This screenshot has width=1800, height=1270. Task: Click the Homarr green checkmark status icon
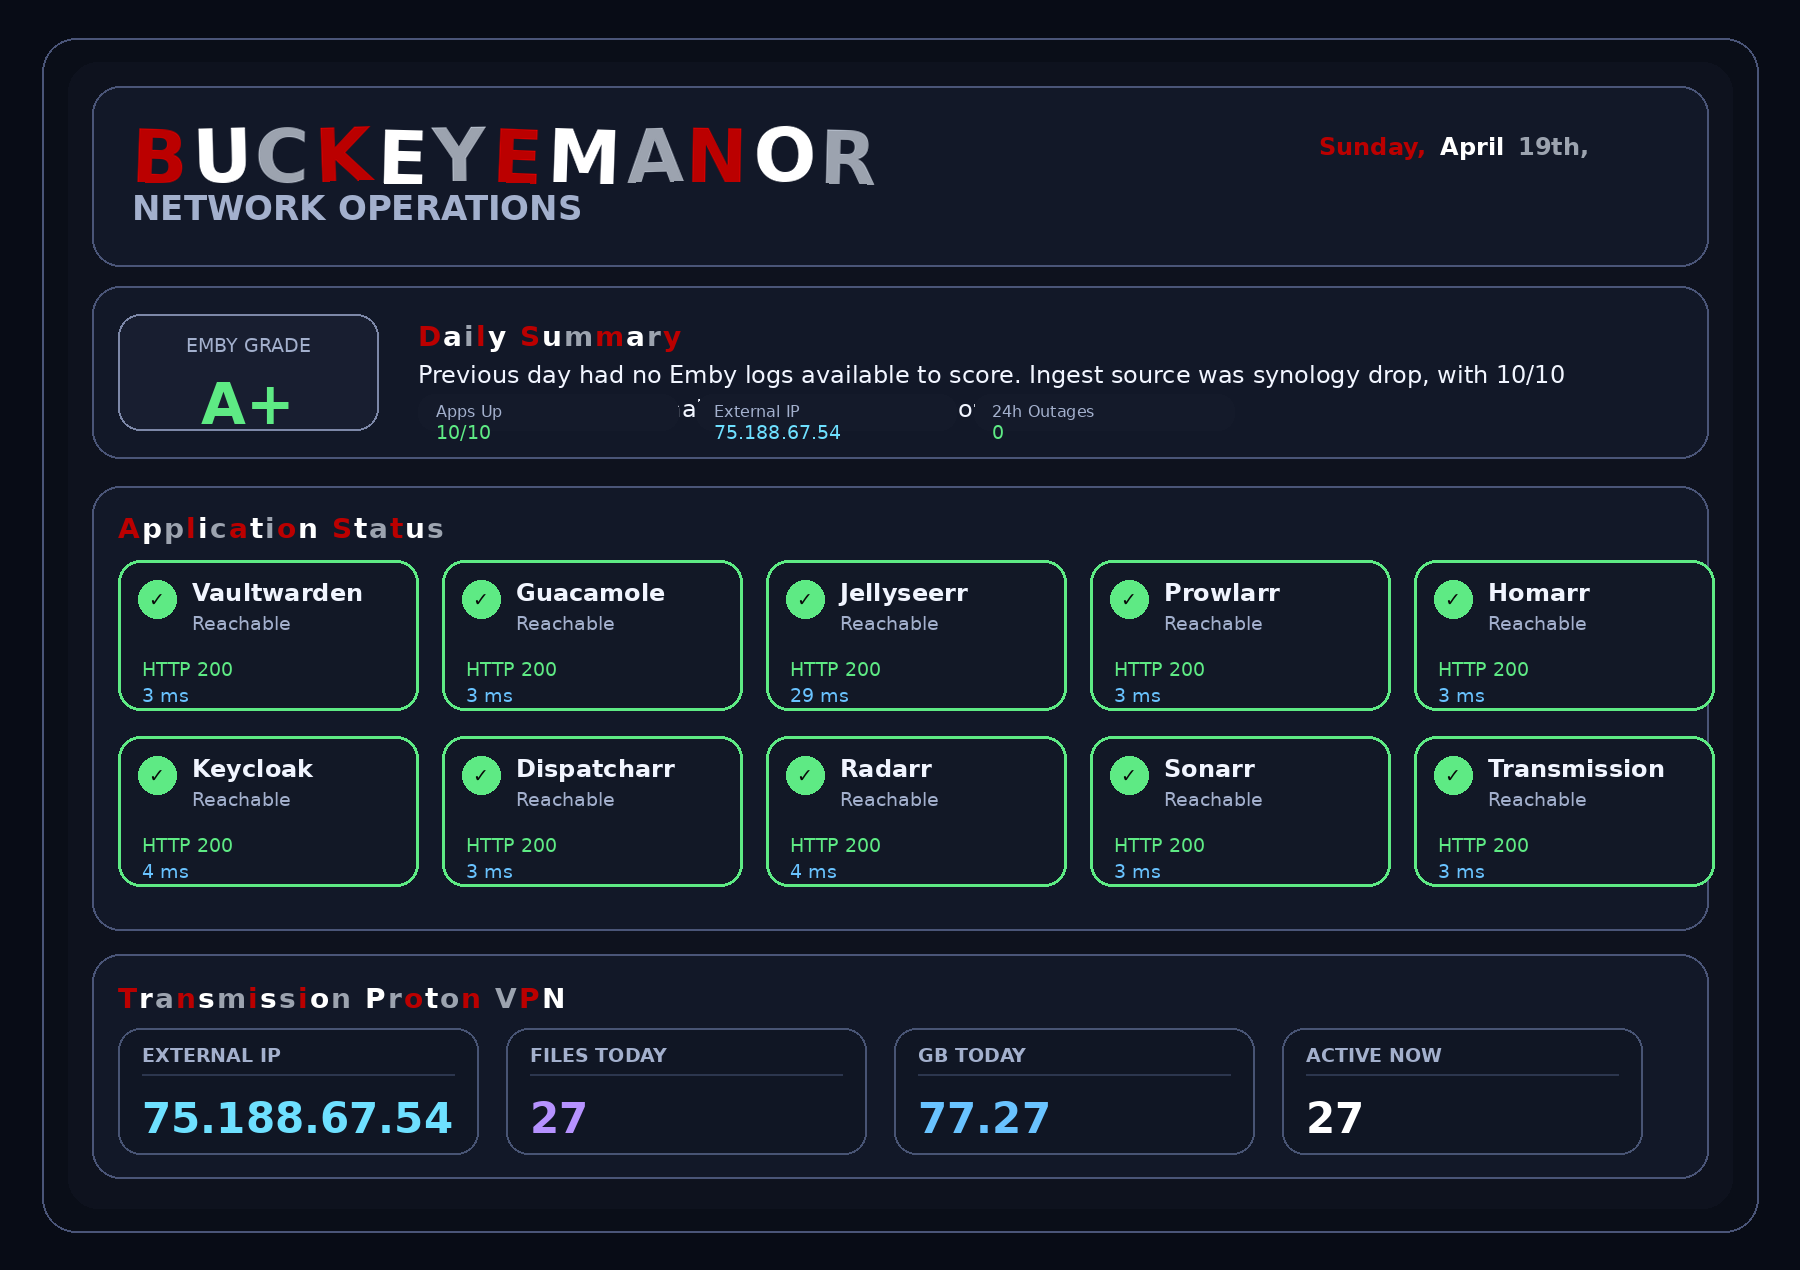(x=1453, y=600)
